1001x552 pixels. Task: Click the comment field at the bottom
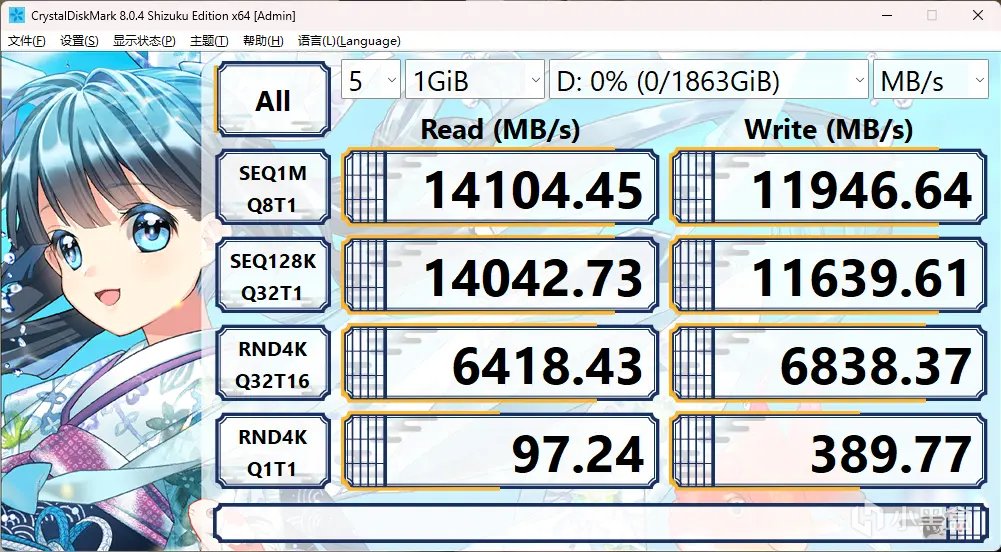pos(601,523)
